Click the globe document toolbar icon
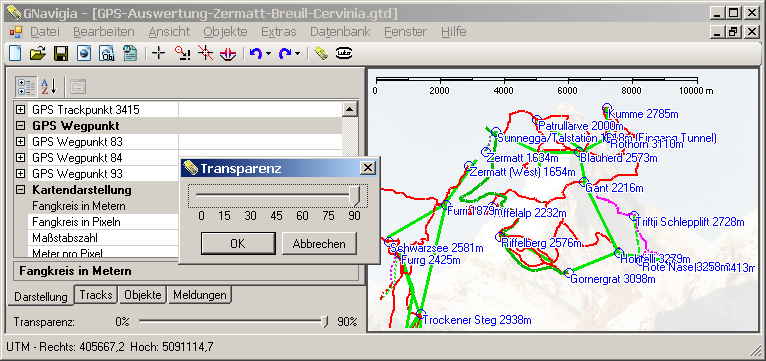Image resolution: width=766 pixels, height=361 pixels. pyautogui.click(x=84, y=53)
